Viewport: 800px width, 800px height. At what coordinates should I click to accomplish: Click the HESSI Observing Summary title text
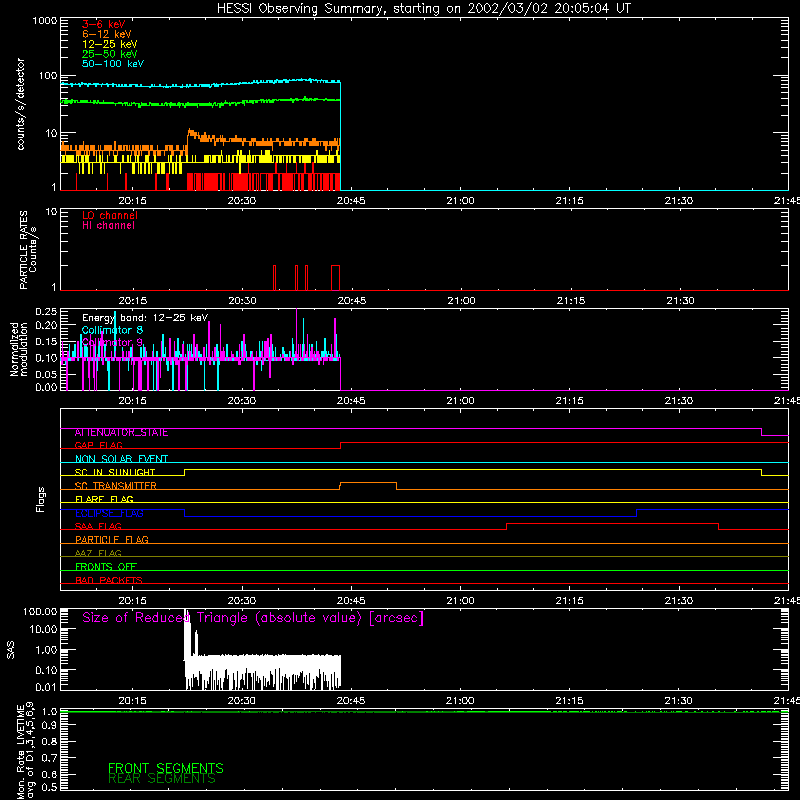(423, 9)
